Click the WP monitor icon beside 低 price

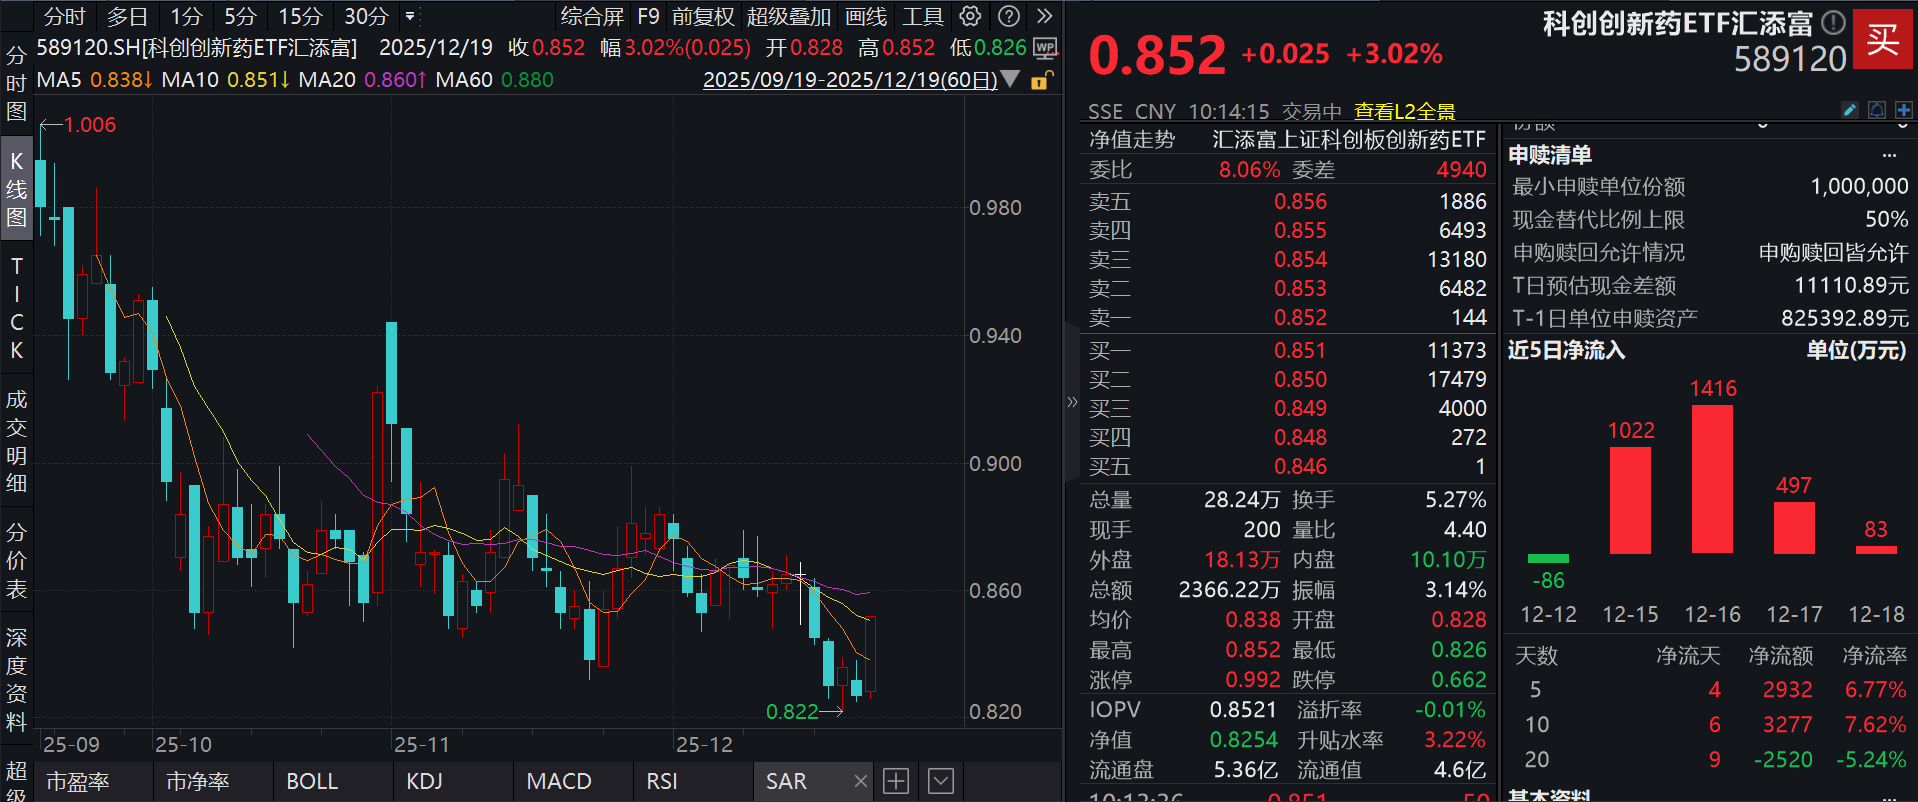pos(1045,48)
